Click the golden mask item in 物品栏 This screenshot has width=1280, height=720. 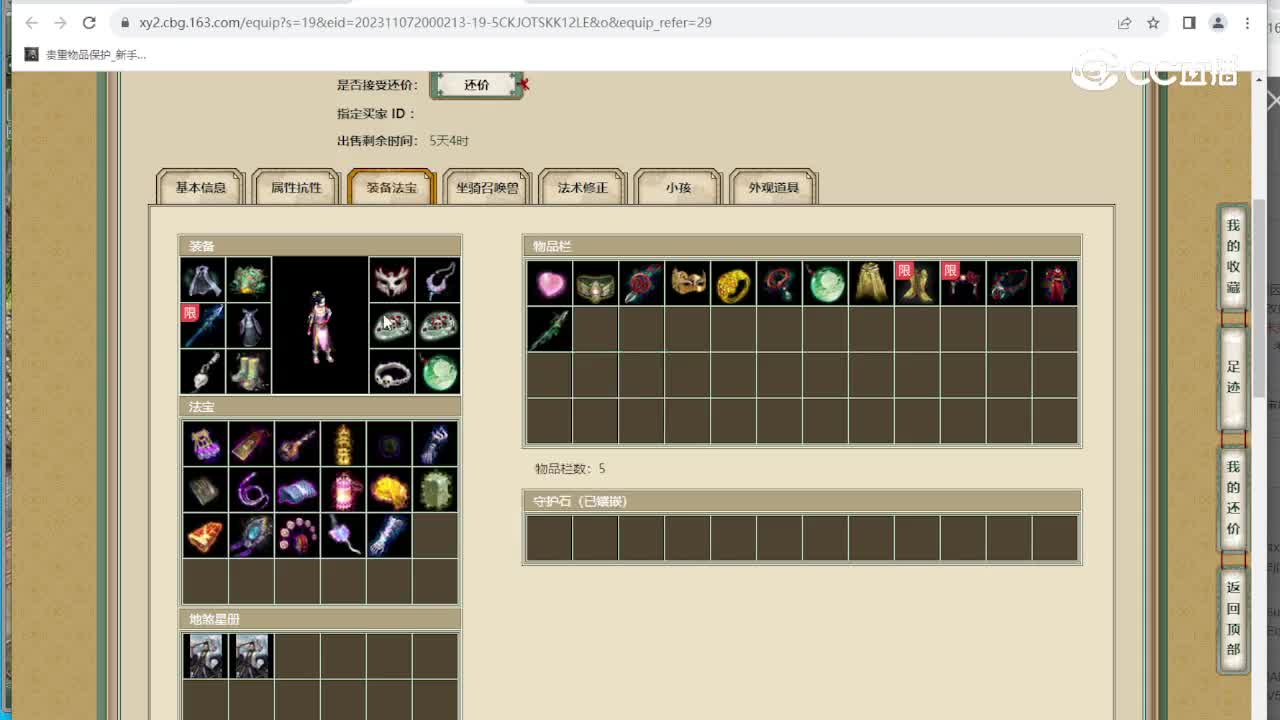[x=687, y=283]
